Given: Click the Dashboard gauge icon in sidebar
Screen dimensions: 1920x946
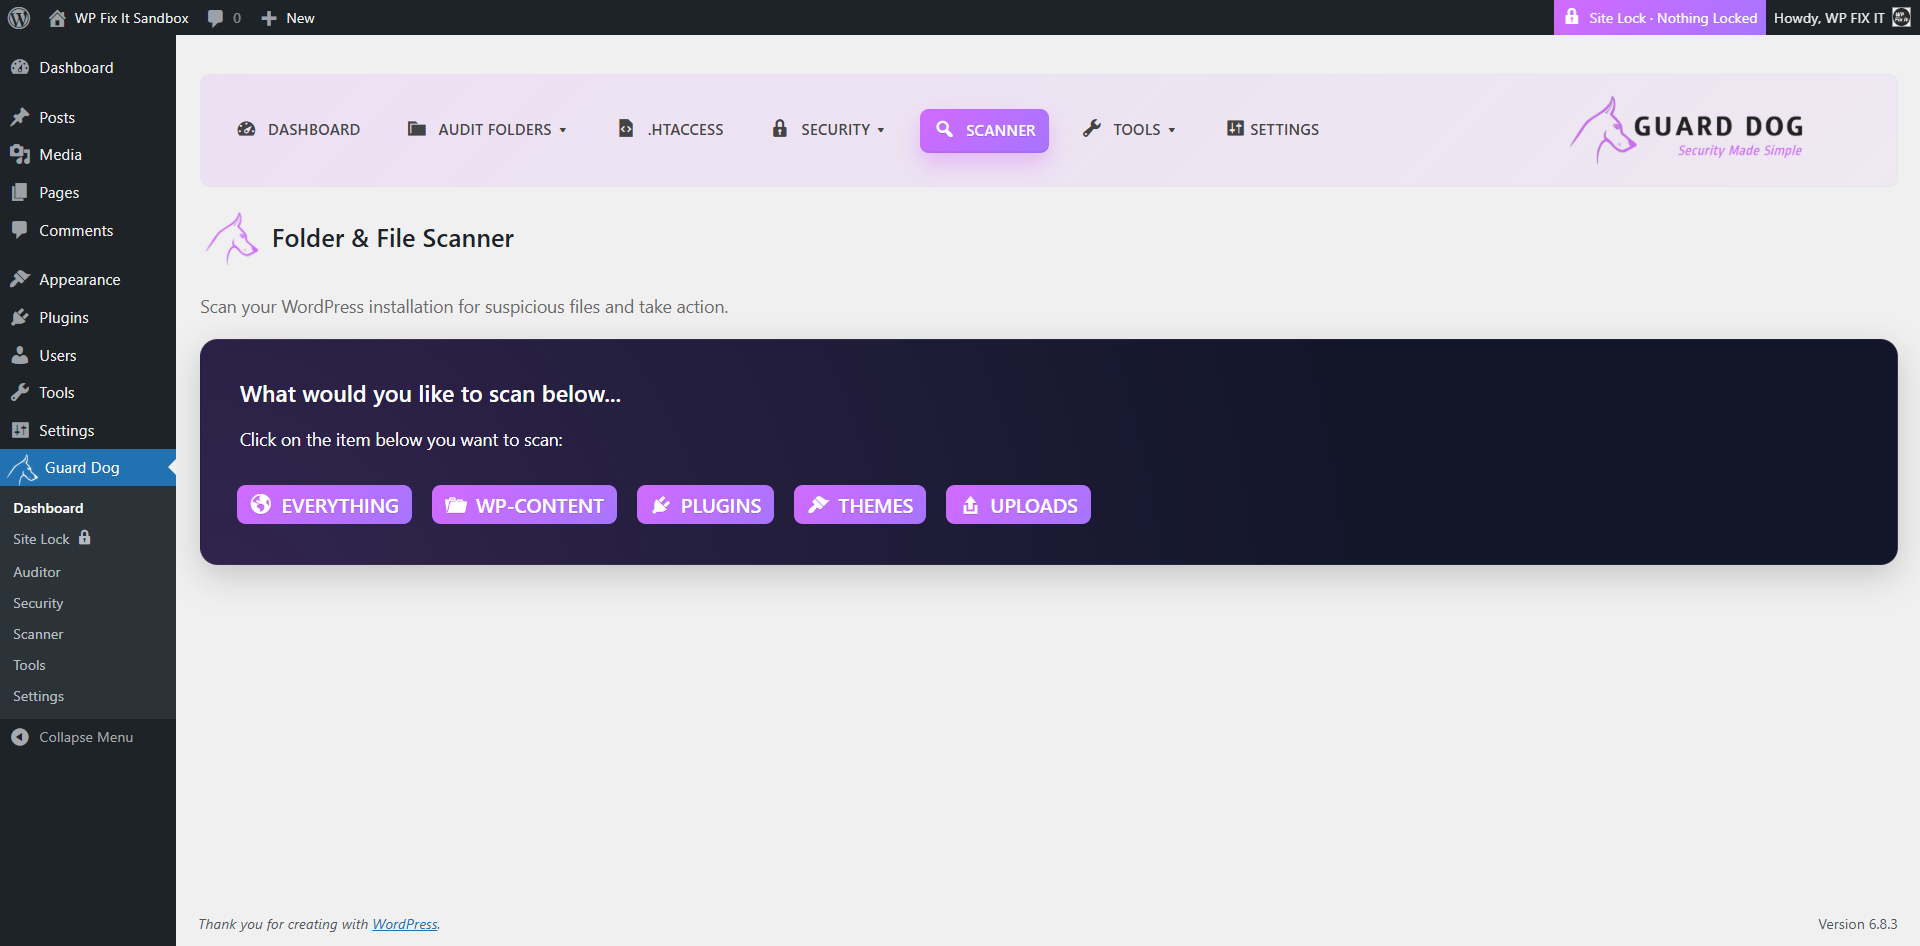Looking at the screenshot, I should coord(20,67).
